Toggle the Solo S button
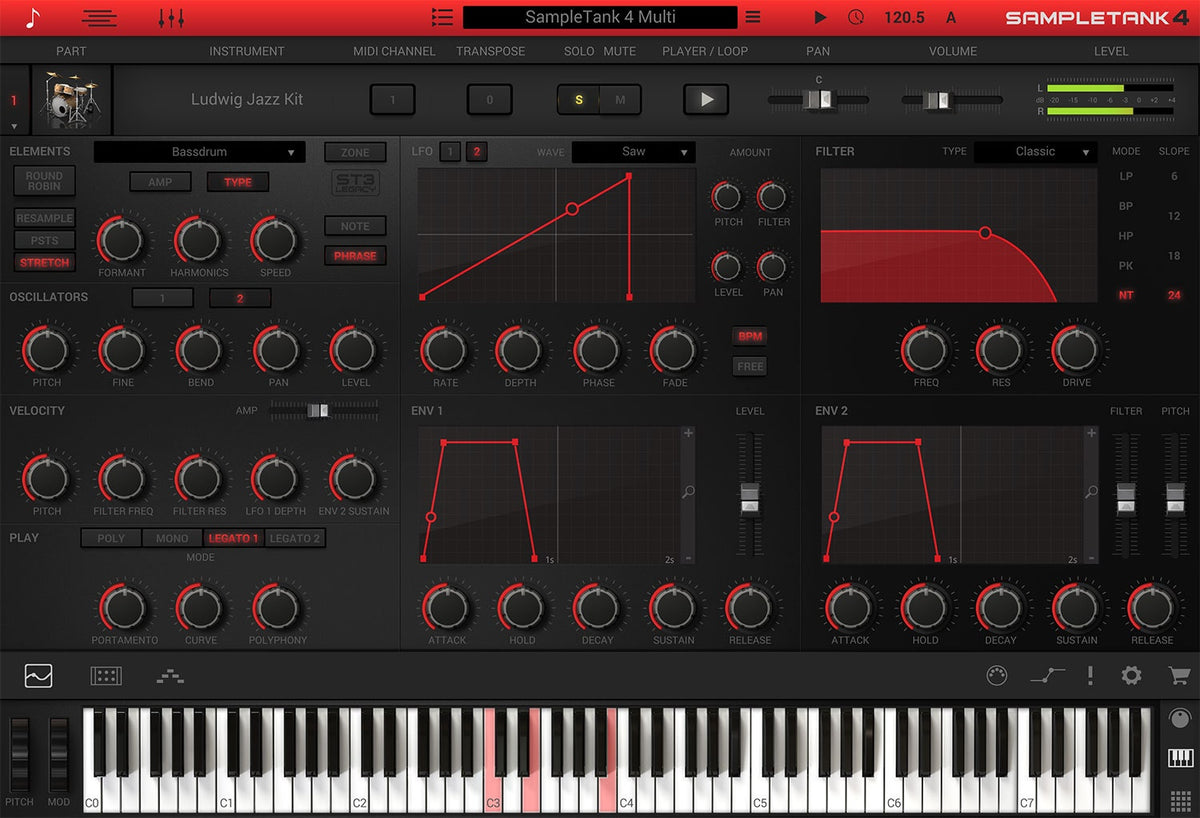The width and height of the screenshot is (1200, 818). tap(578, 99)
